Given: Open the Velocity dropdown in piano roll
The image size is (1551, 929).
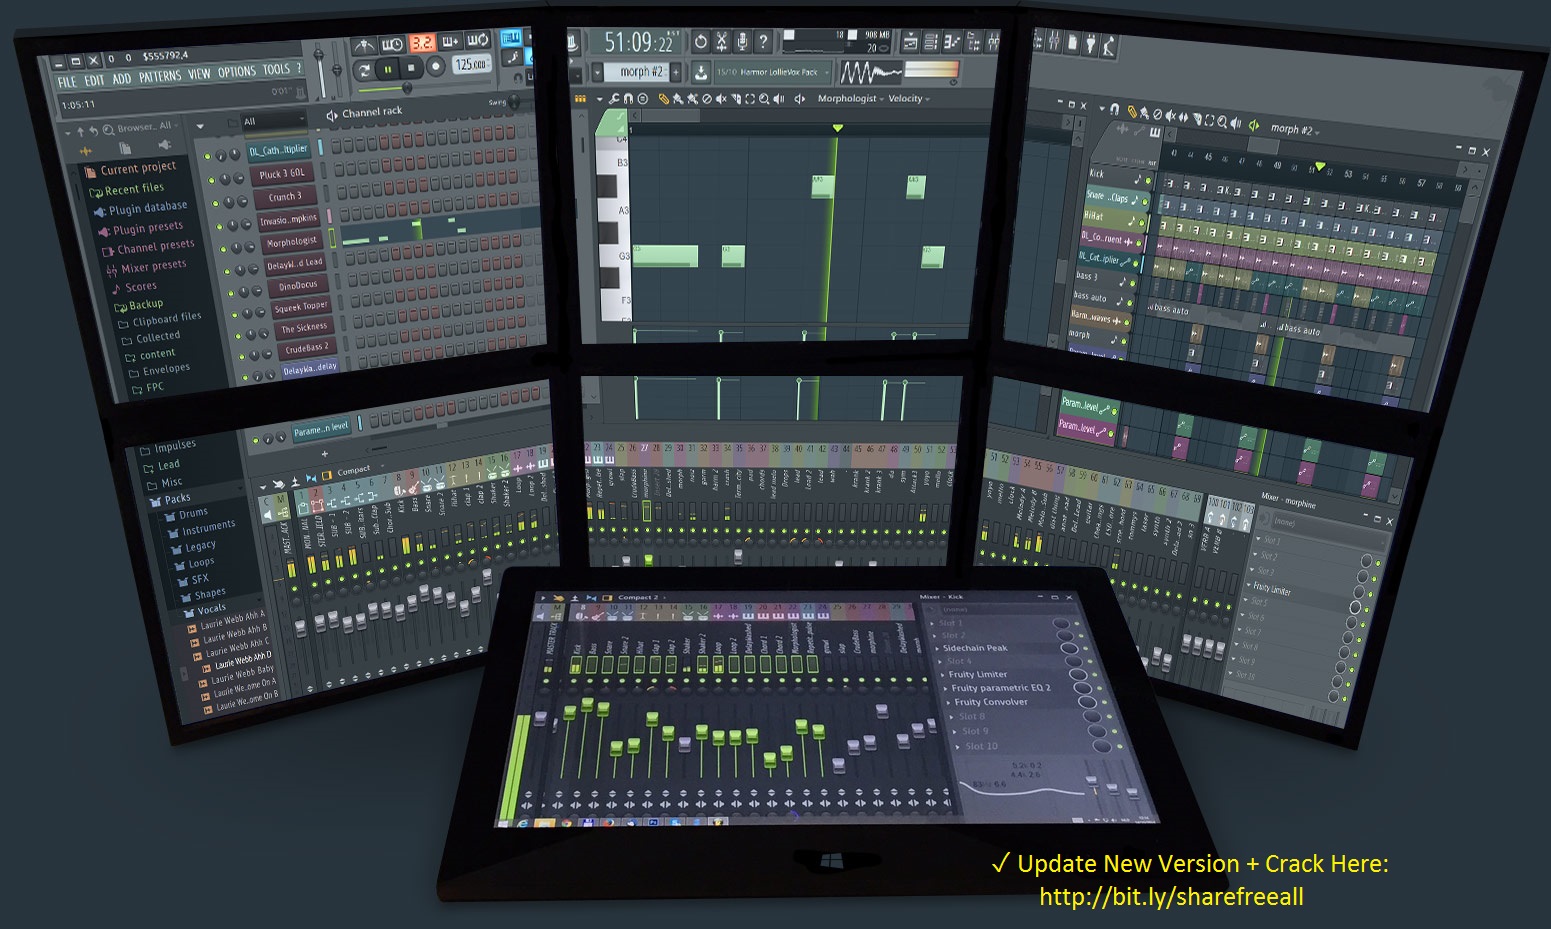Looking at the screenshot, I should [909, 98].
